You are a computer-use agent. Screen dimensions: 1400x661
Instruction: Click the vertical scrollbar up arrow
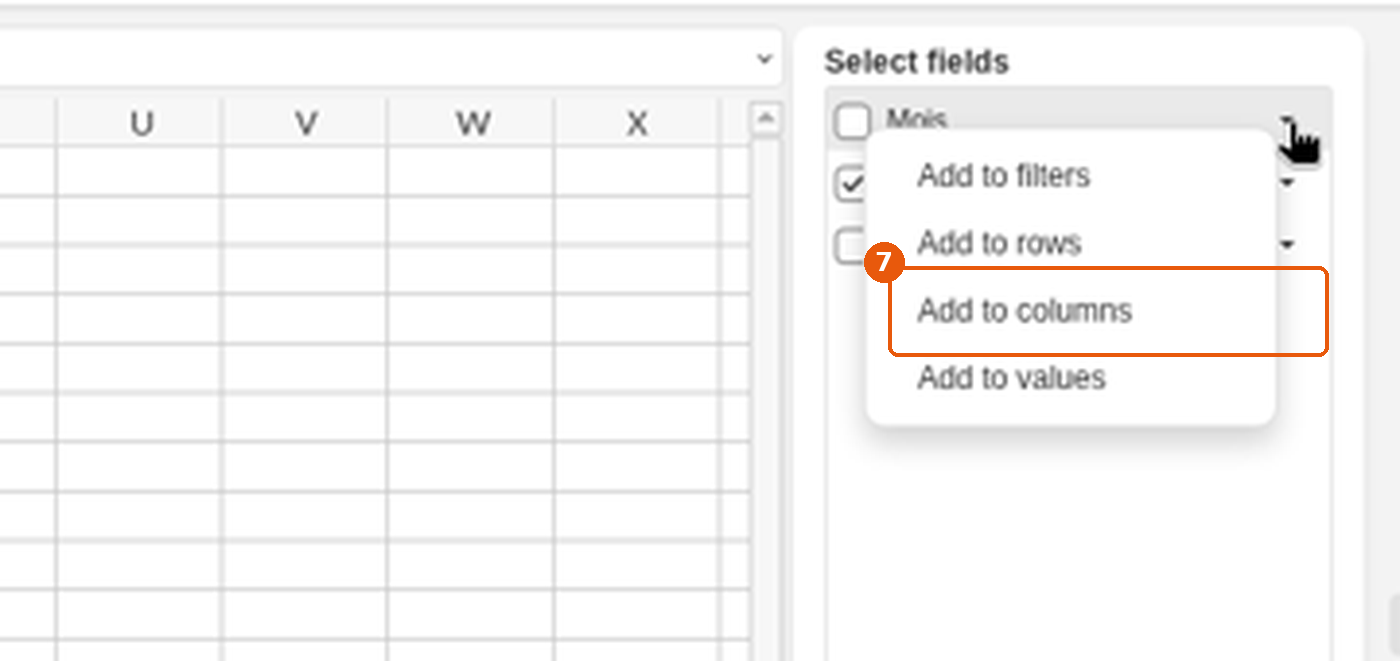[765, 120]
